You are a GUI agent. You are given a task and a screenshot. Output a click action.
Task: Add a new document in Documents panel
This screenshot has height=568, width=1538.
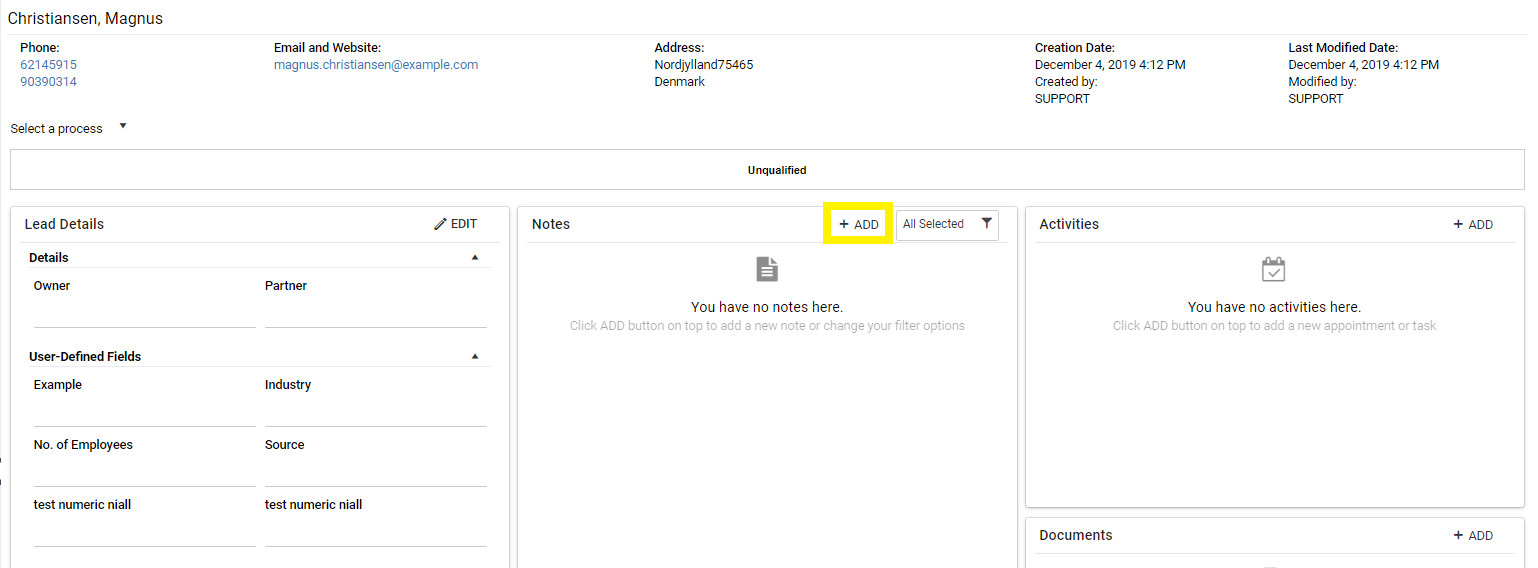click(1472, 535)
